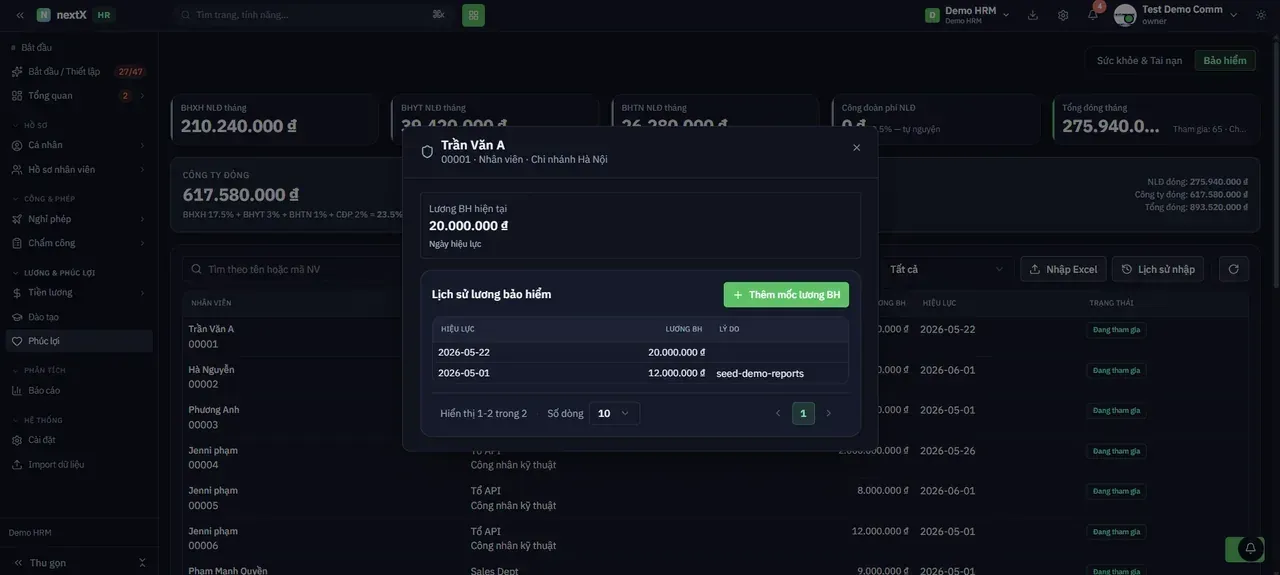The width and height of the screenshot is (1280, 575).
Task: Toggle light/dark theme sun icon
Action: [1261, 15]
